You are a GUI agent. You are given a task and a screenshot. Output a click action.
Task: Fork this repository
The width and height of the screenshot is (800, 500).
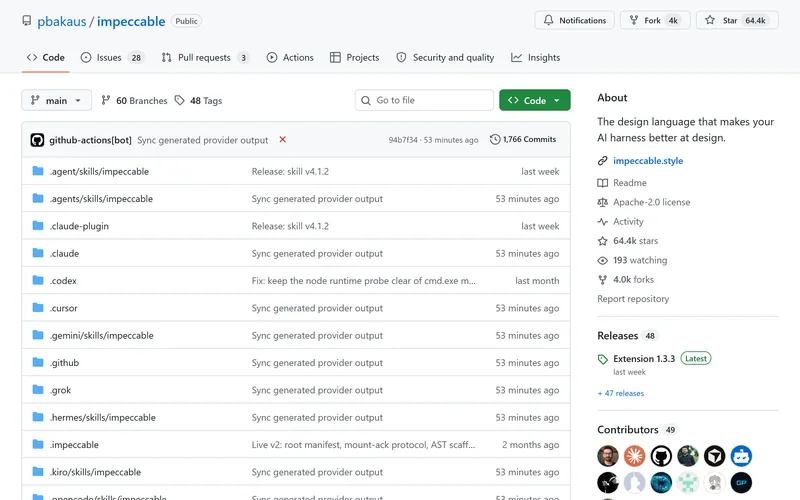tap(655, 20)
